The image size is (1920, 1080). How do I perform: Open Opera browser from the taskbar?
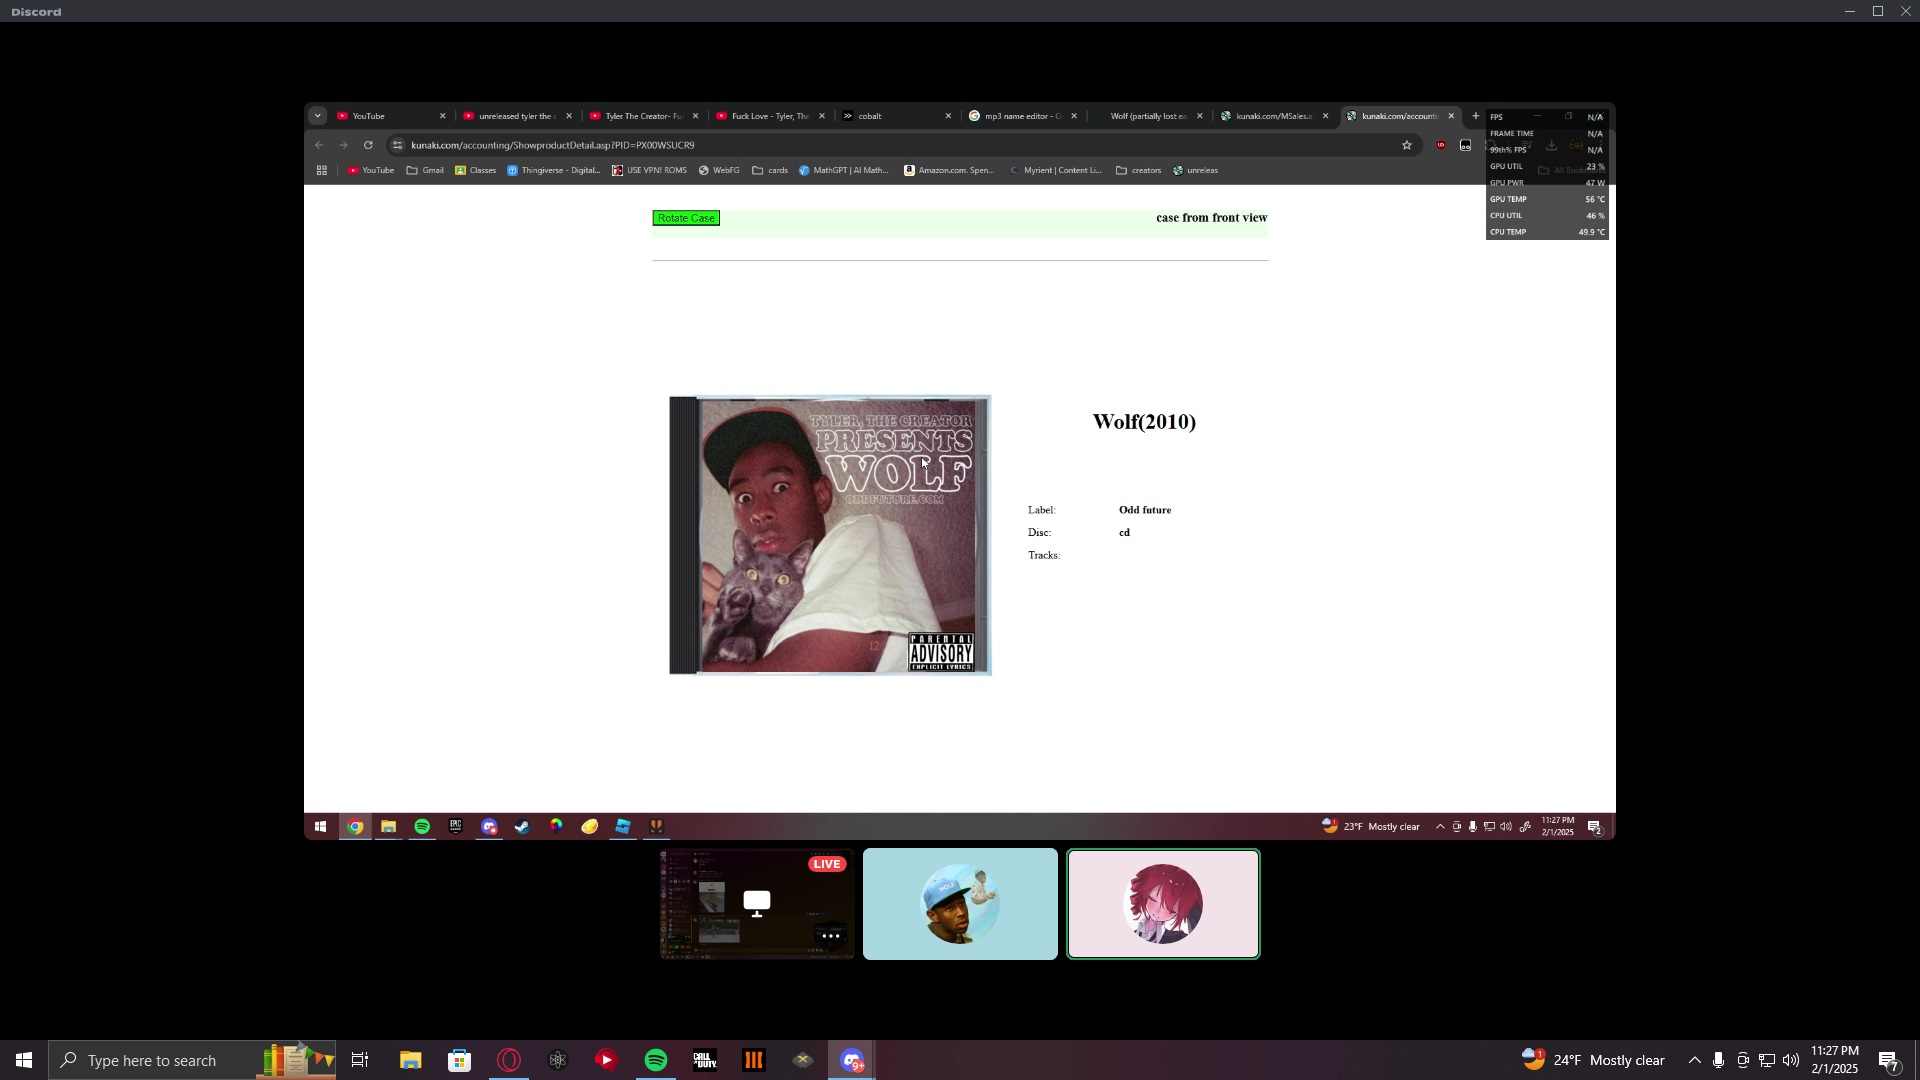(509, 1060)
